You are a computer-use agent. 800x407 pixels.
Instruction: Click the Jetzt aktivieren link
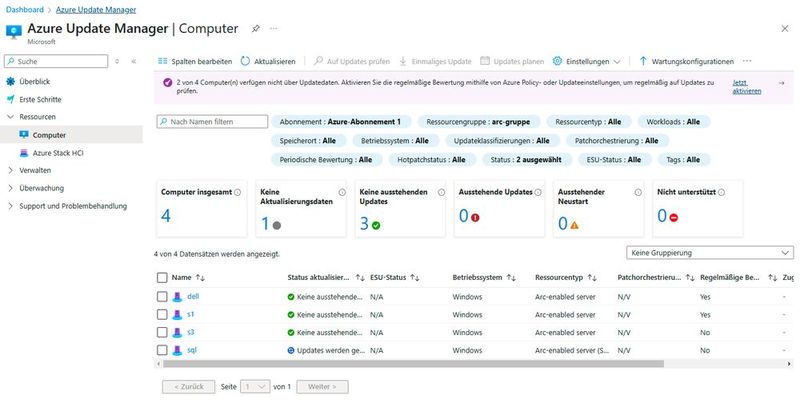tap(746, 87)
